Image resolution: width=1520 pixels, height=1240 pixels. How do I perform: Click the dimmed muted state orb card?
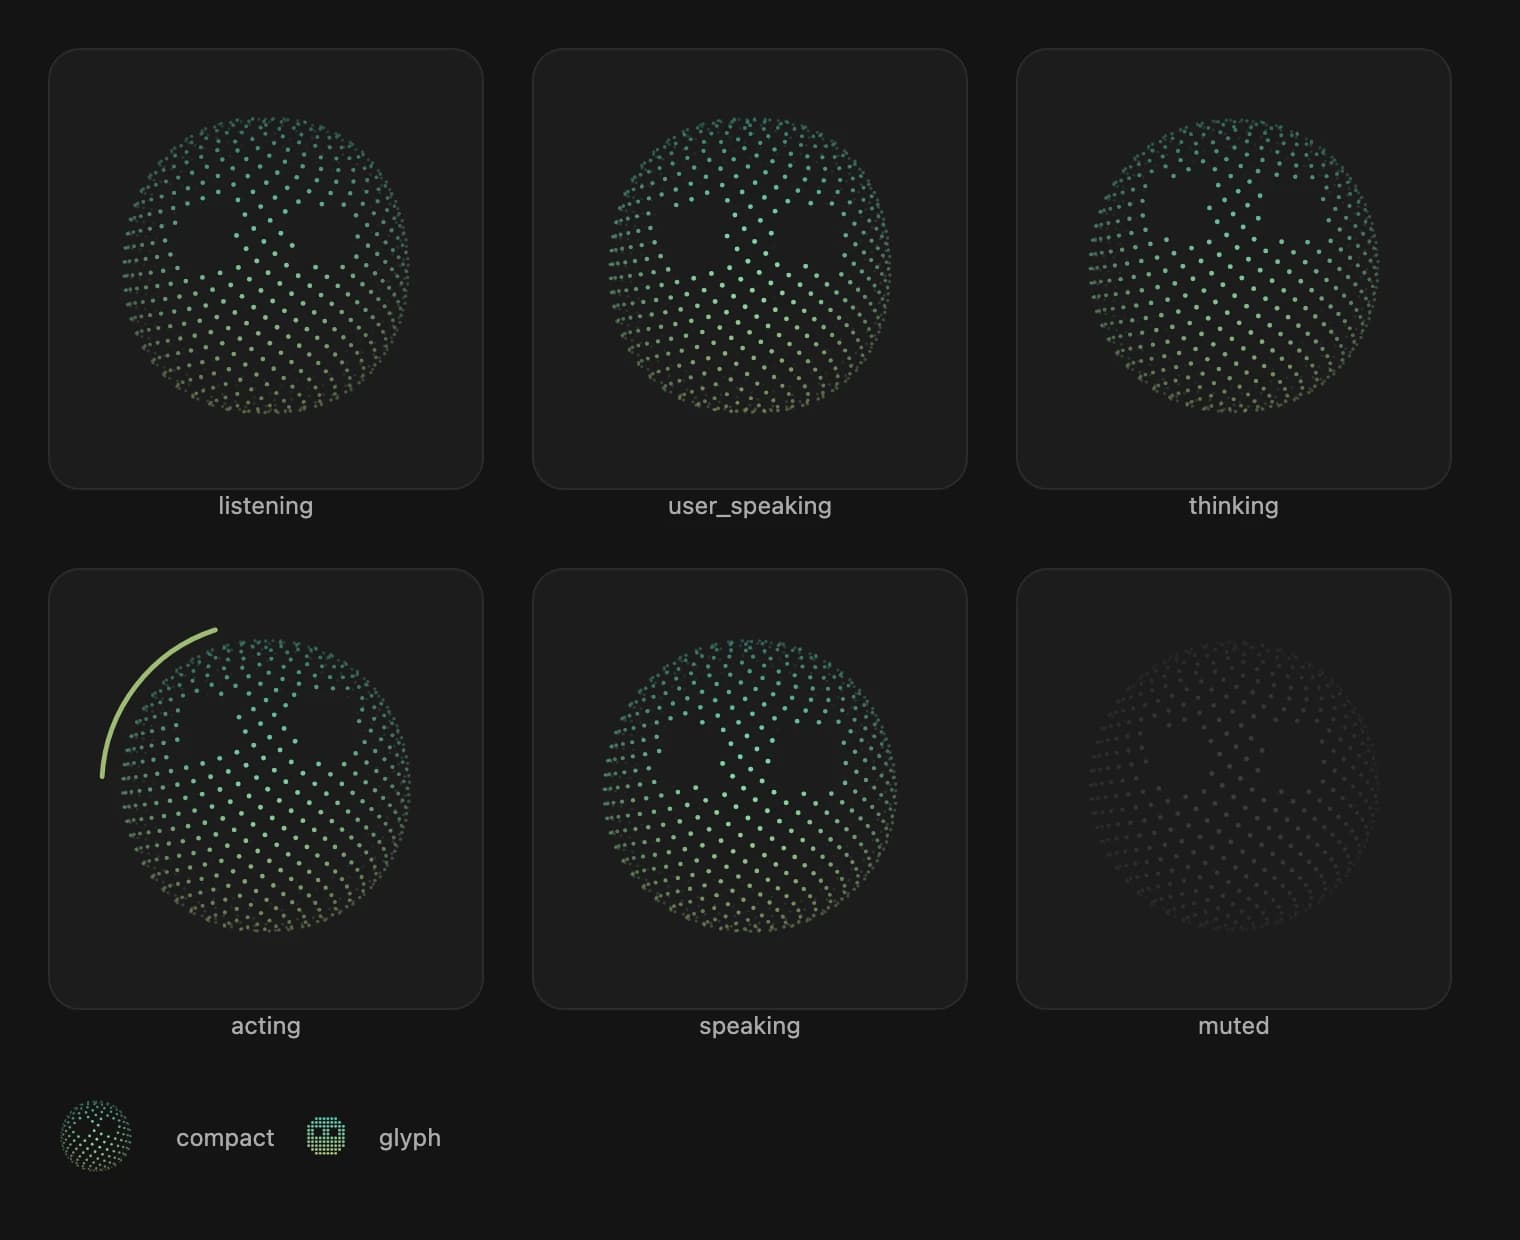click(1234, 789)
